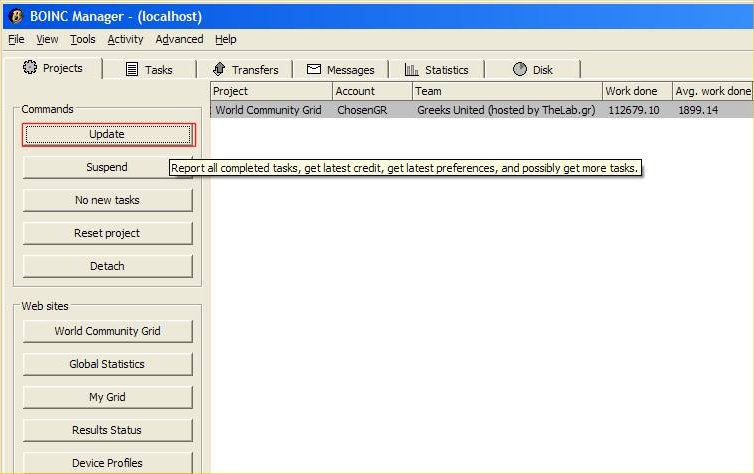Click the BOINC logo icon in title bar
754x474 pixels.
point(16,16)
